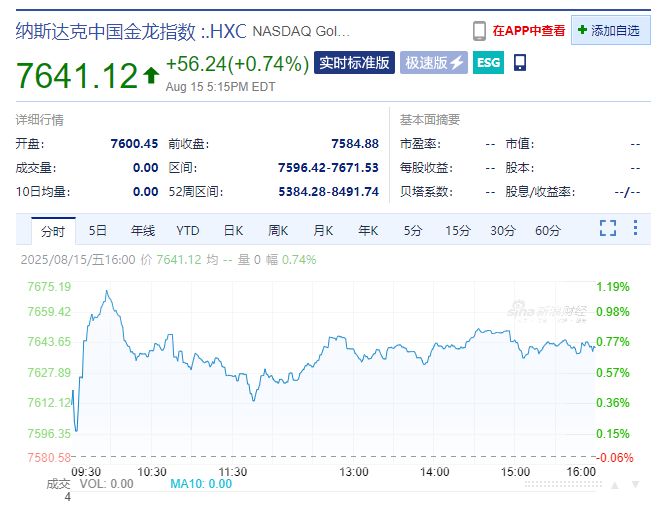The width and height of the screenshot is (657, 508).
Task: Click the VOL: 0.00 volume label
Action: pos(106,484)
